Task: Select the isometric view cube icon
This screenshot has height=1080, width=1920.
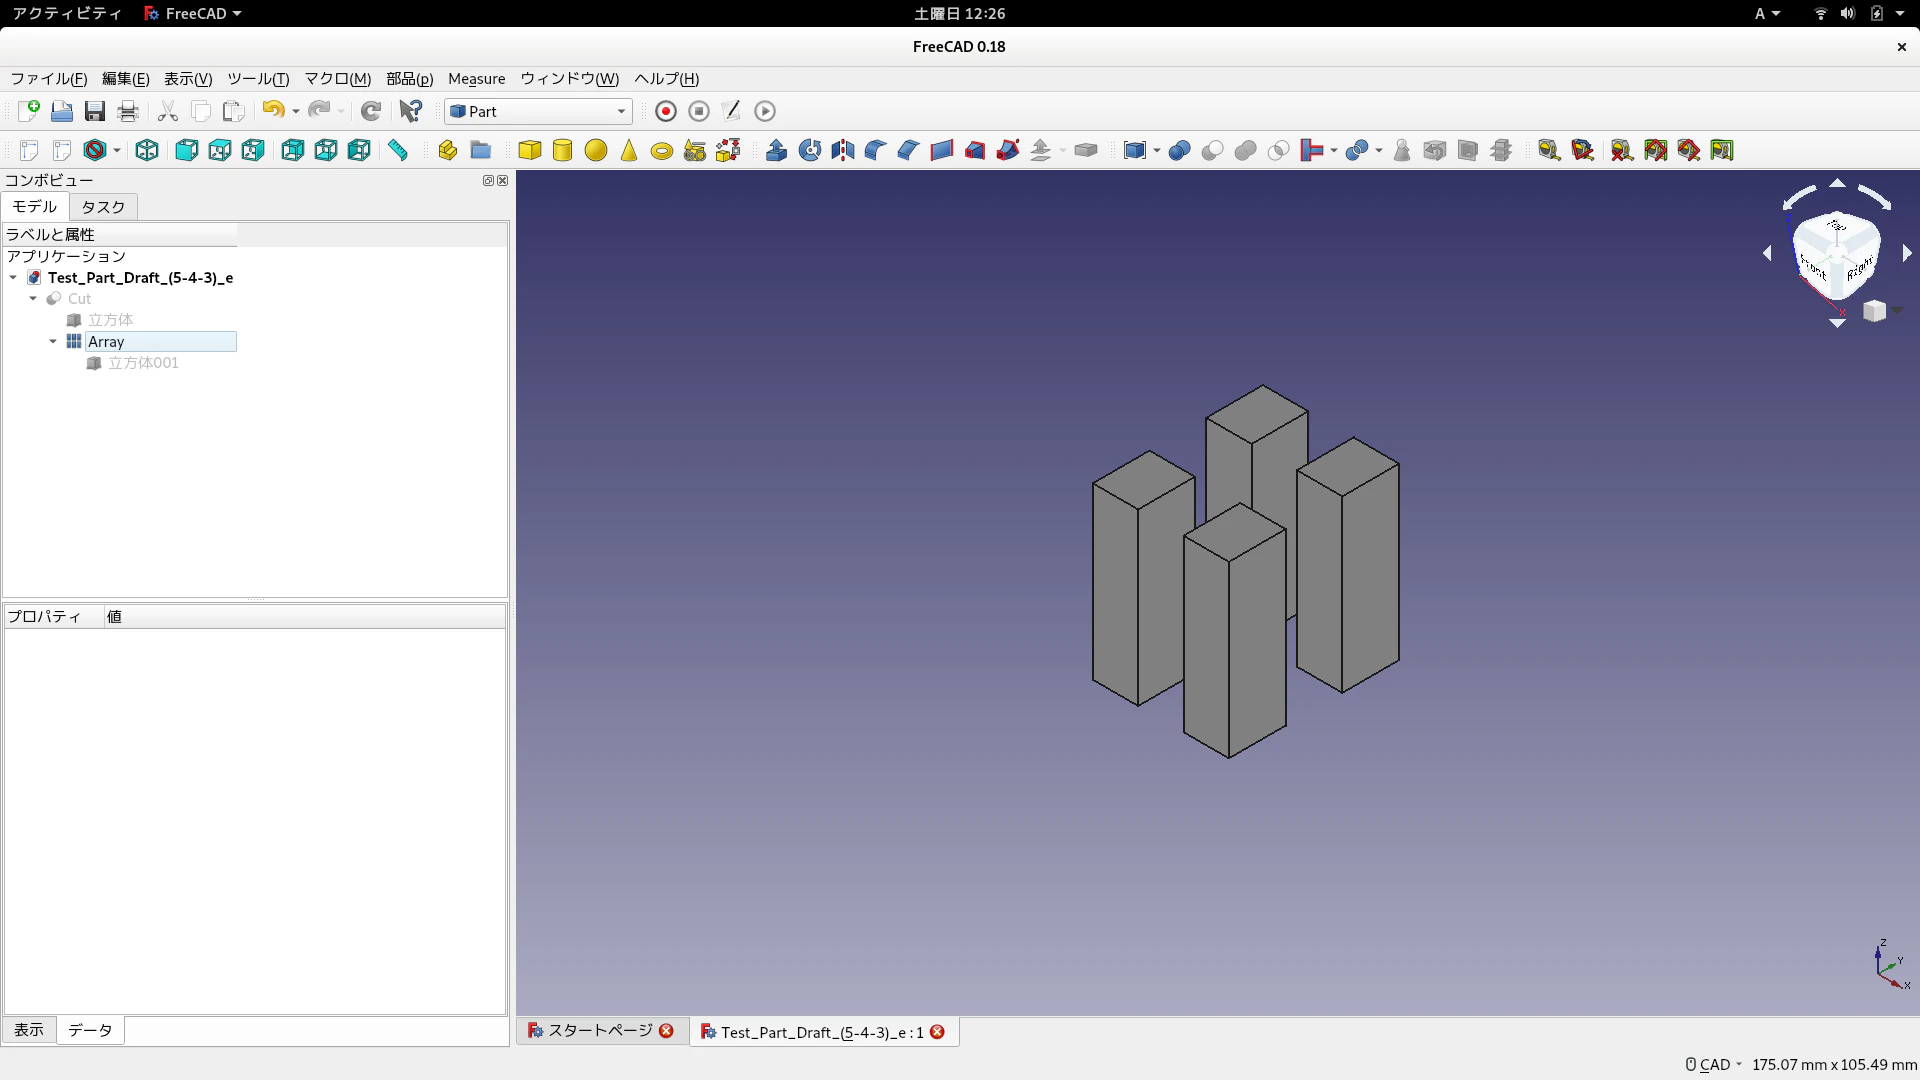Action: click(x=147, y=150)
